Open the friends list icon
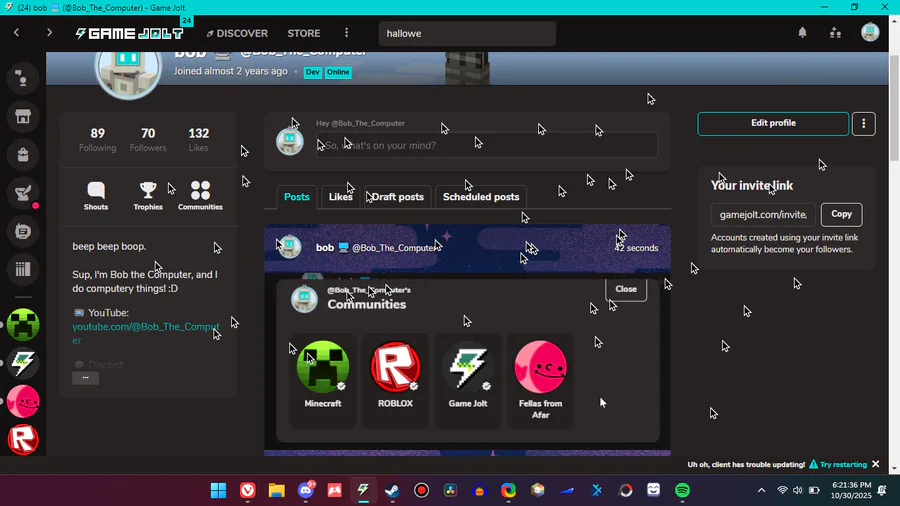 coord(835,33)
